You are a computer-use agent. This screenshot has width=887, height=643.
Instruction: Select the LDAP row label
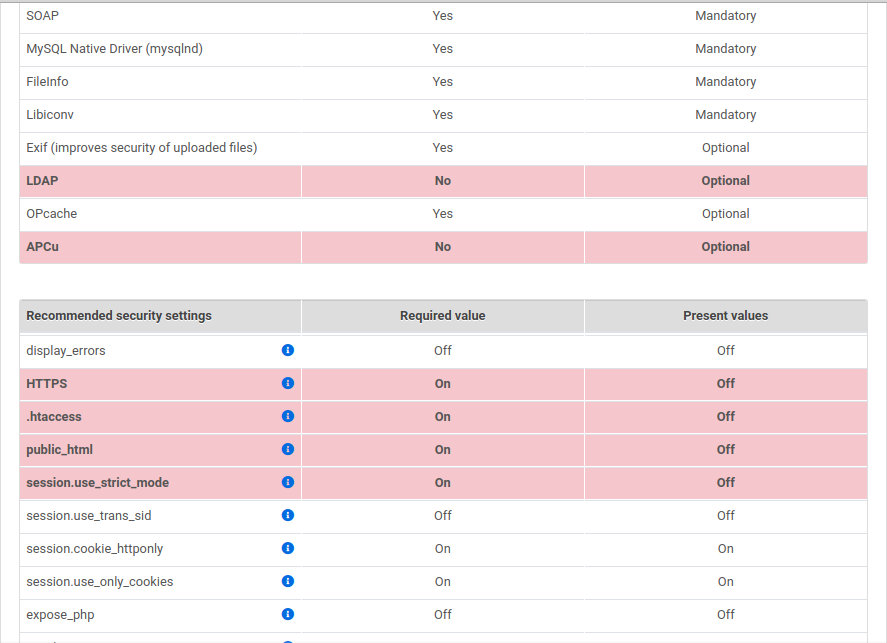[x=42, y=181]
